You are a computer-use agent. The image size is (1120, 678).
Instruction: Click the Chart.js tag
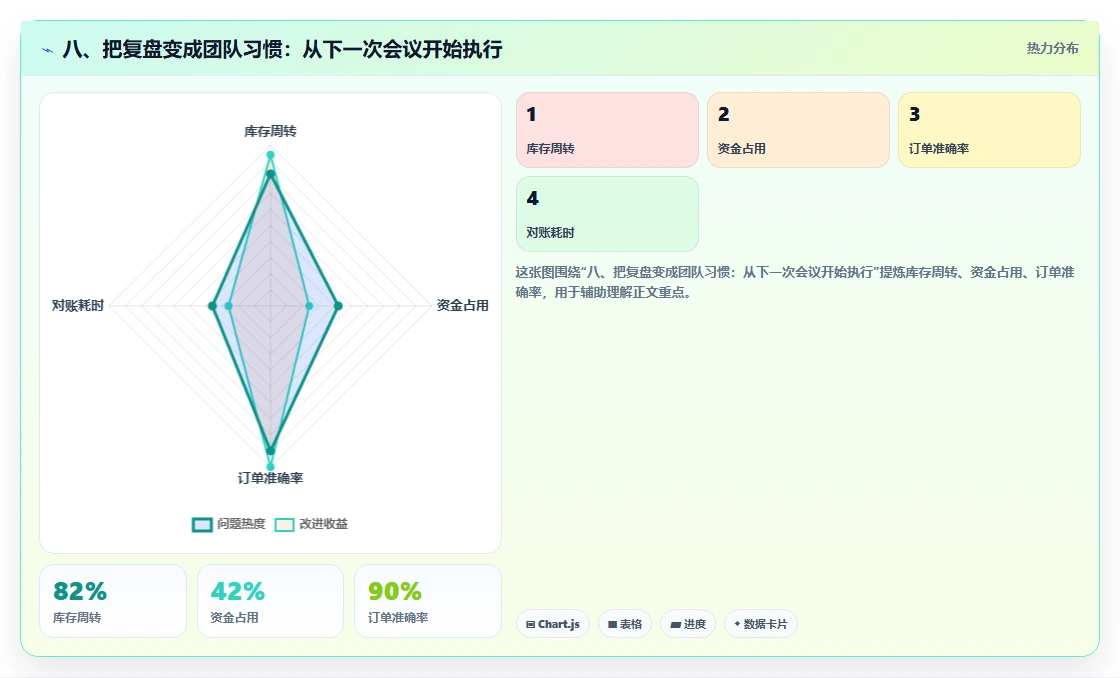tap(553, 624)
